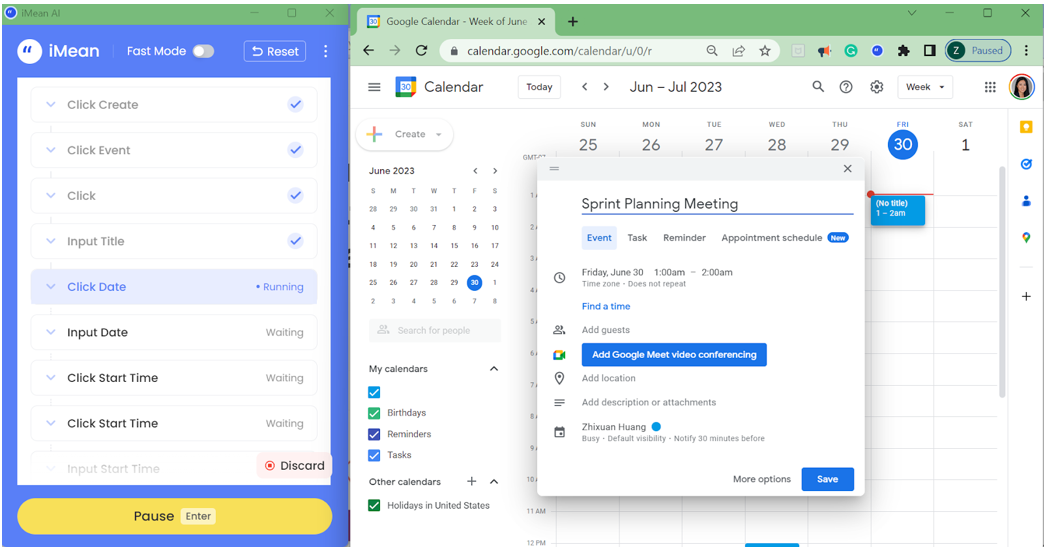Open Google Maps in the side panel
Viewport: 1045px width, 547px height.
point(1026,237)
